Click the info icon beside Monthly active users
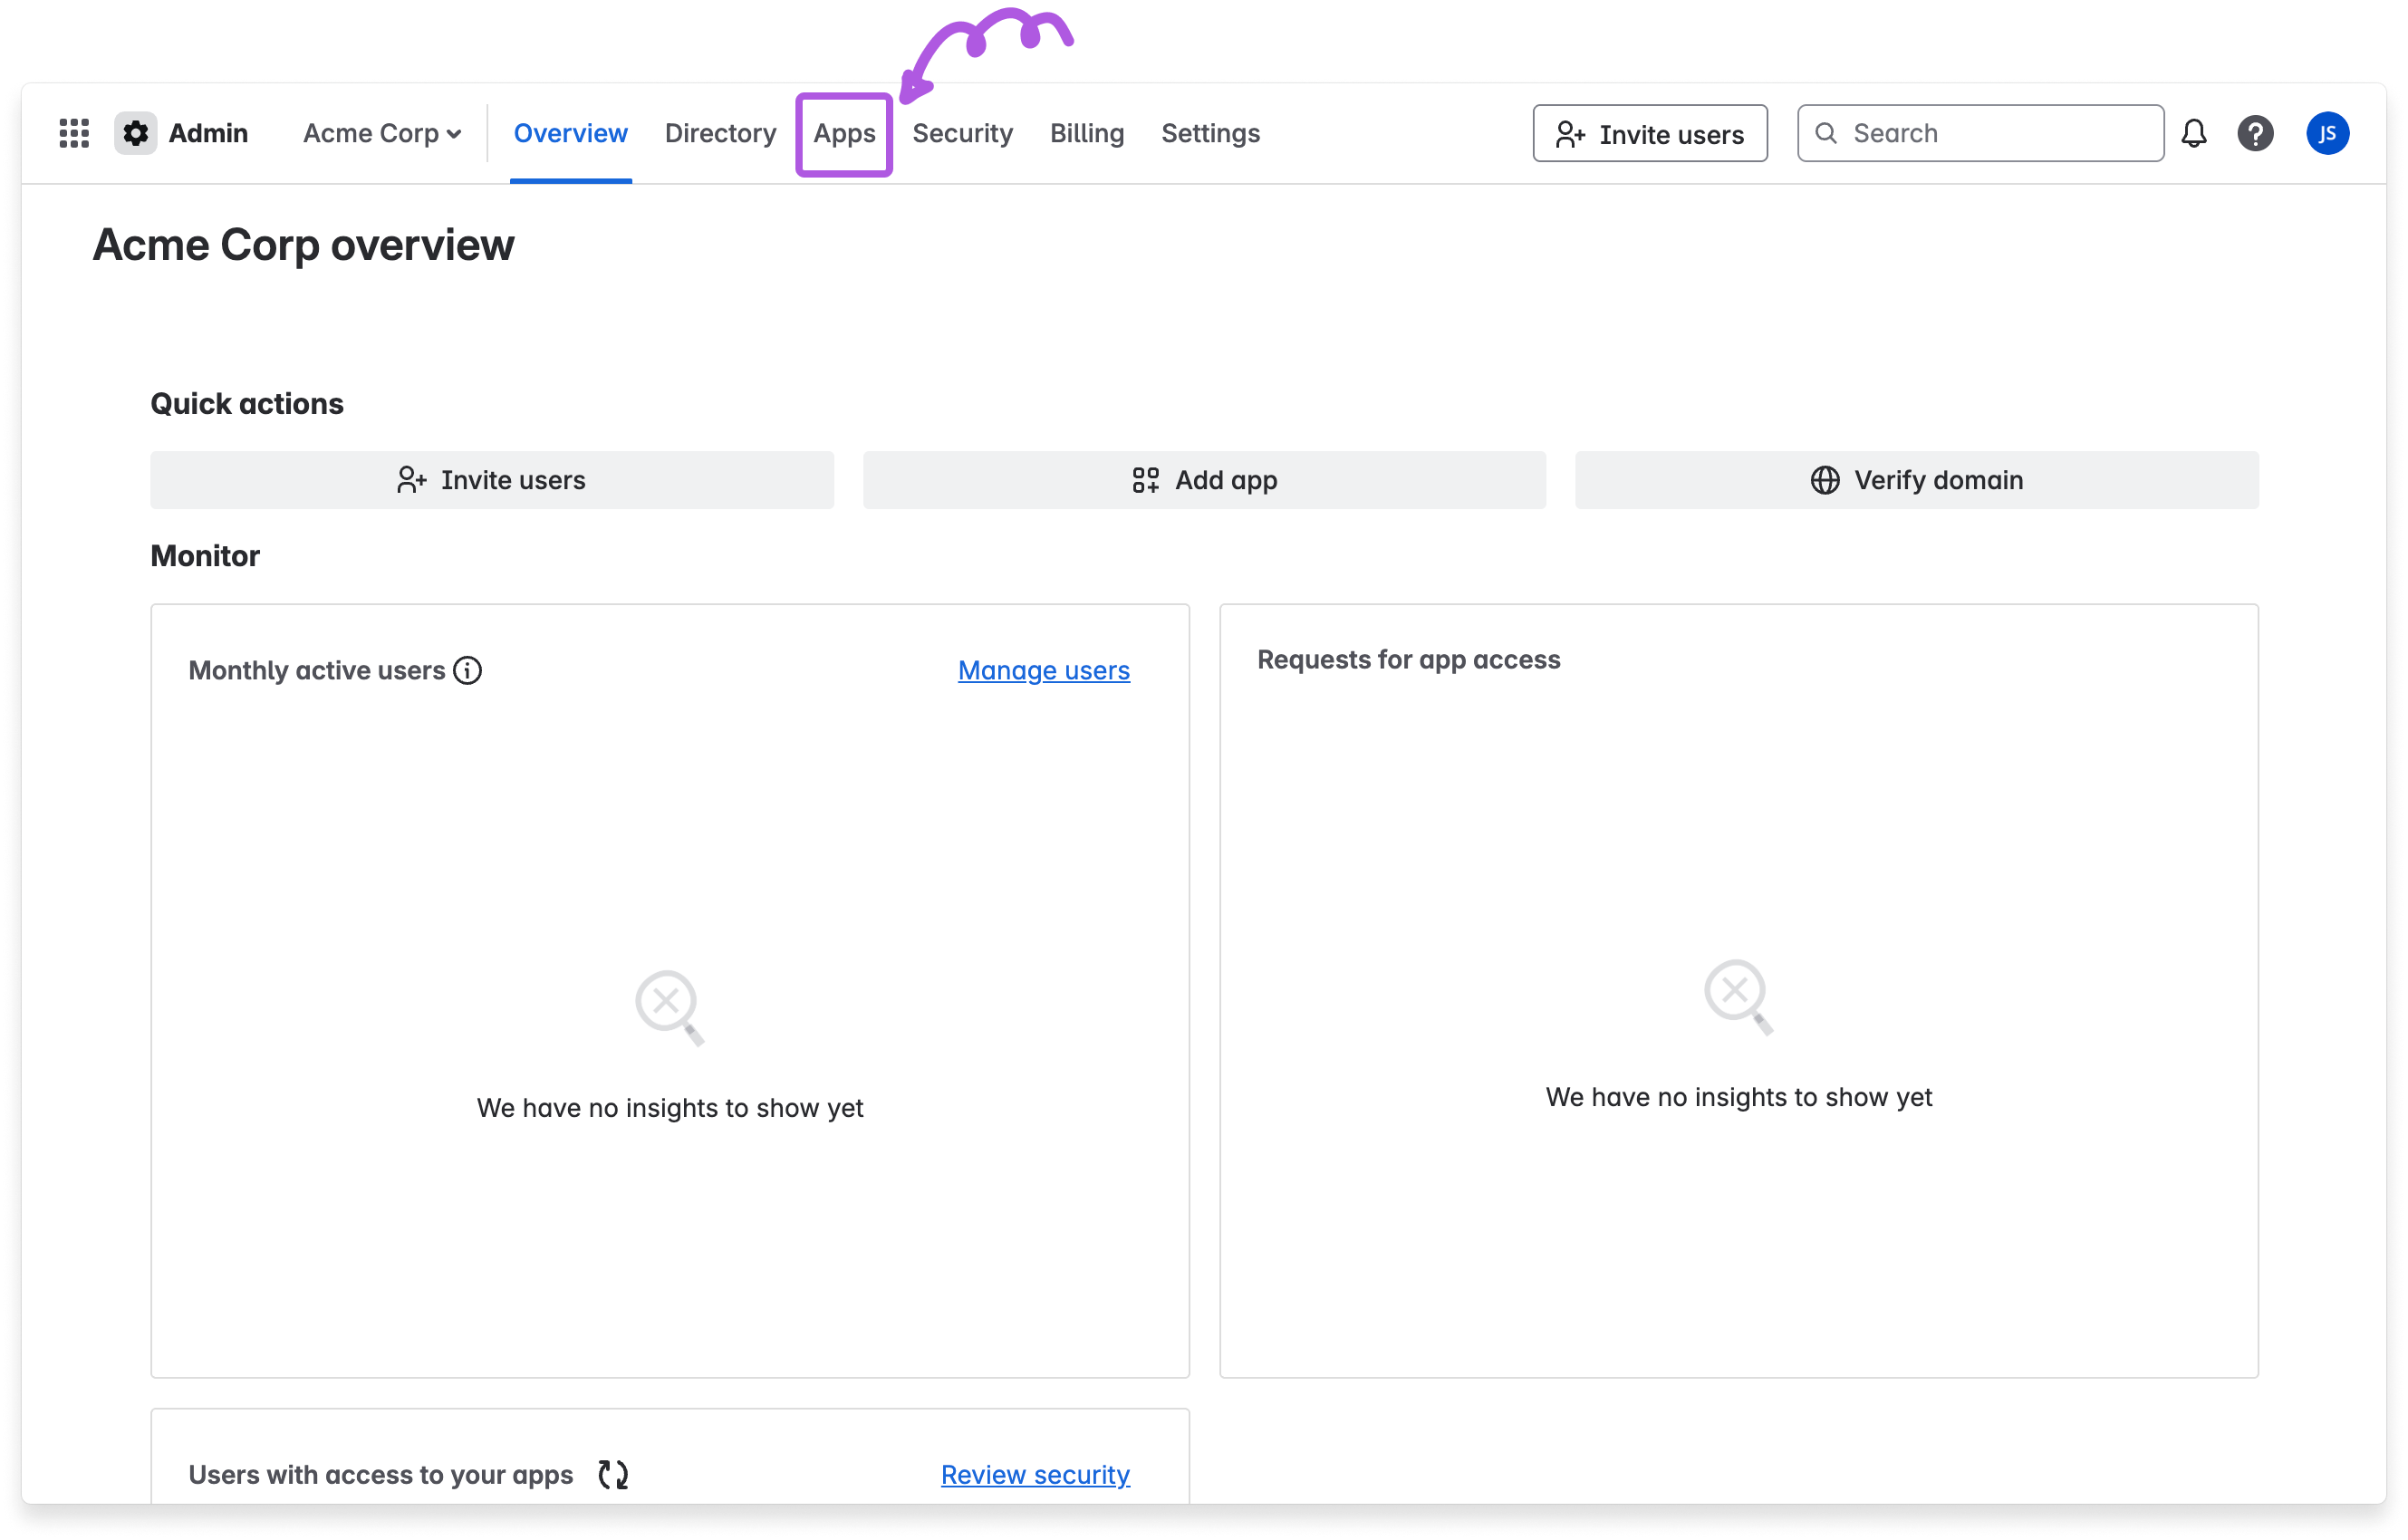Viewport: 2408px width, 1540px height. click(x=467, y=670)
